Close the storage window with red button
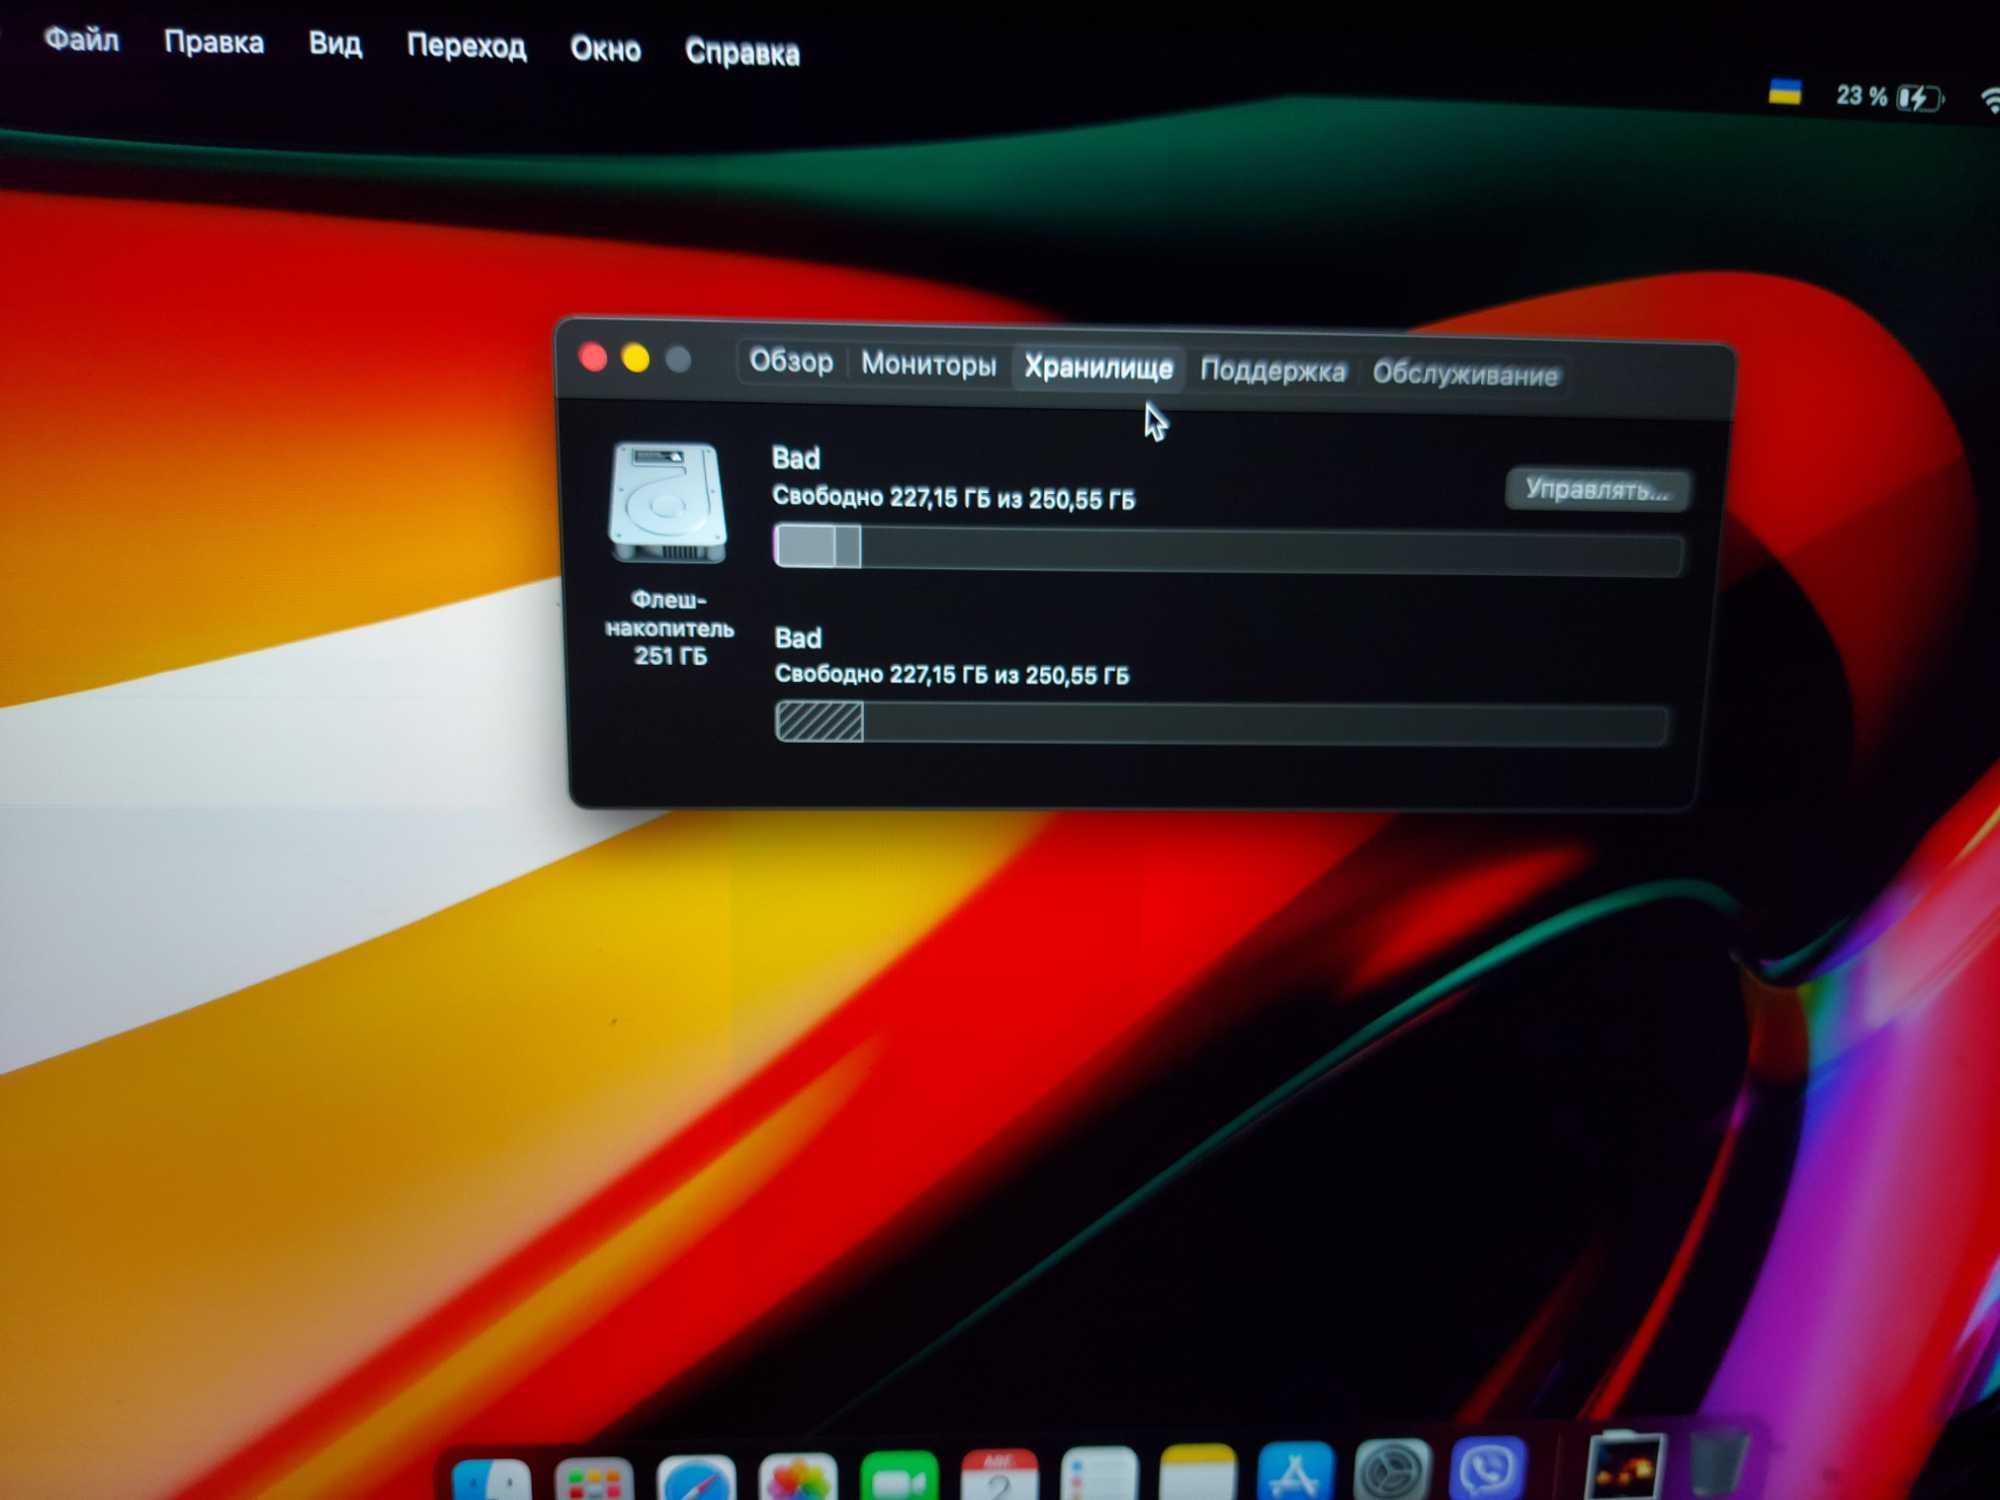Viewport: 2000px width, 1500px height. [593, 357]
